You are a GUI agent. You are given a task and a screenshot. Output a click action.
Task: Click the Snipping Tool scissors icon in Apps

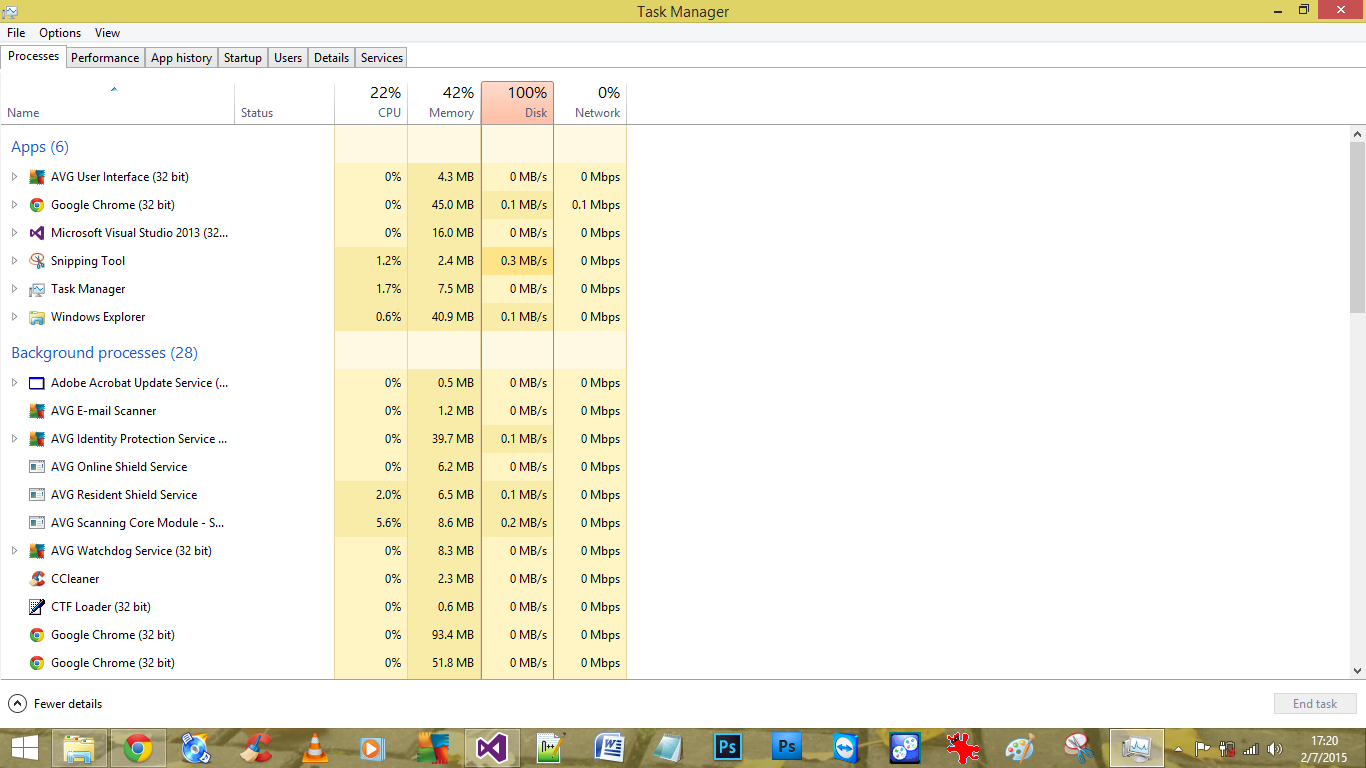[37, 261]
